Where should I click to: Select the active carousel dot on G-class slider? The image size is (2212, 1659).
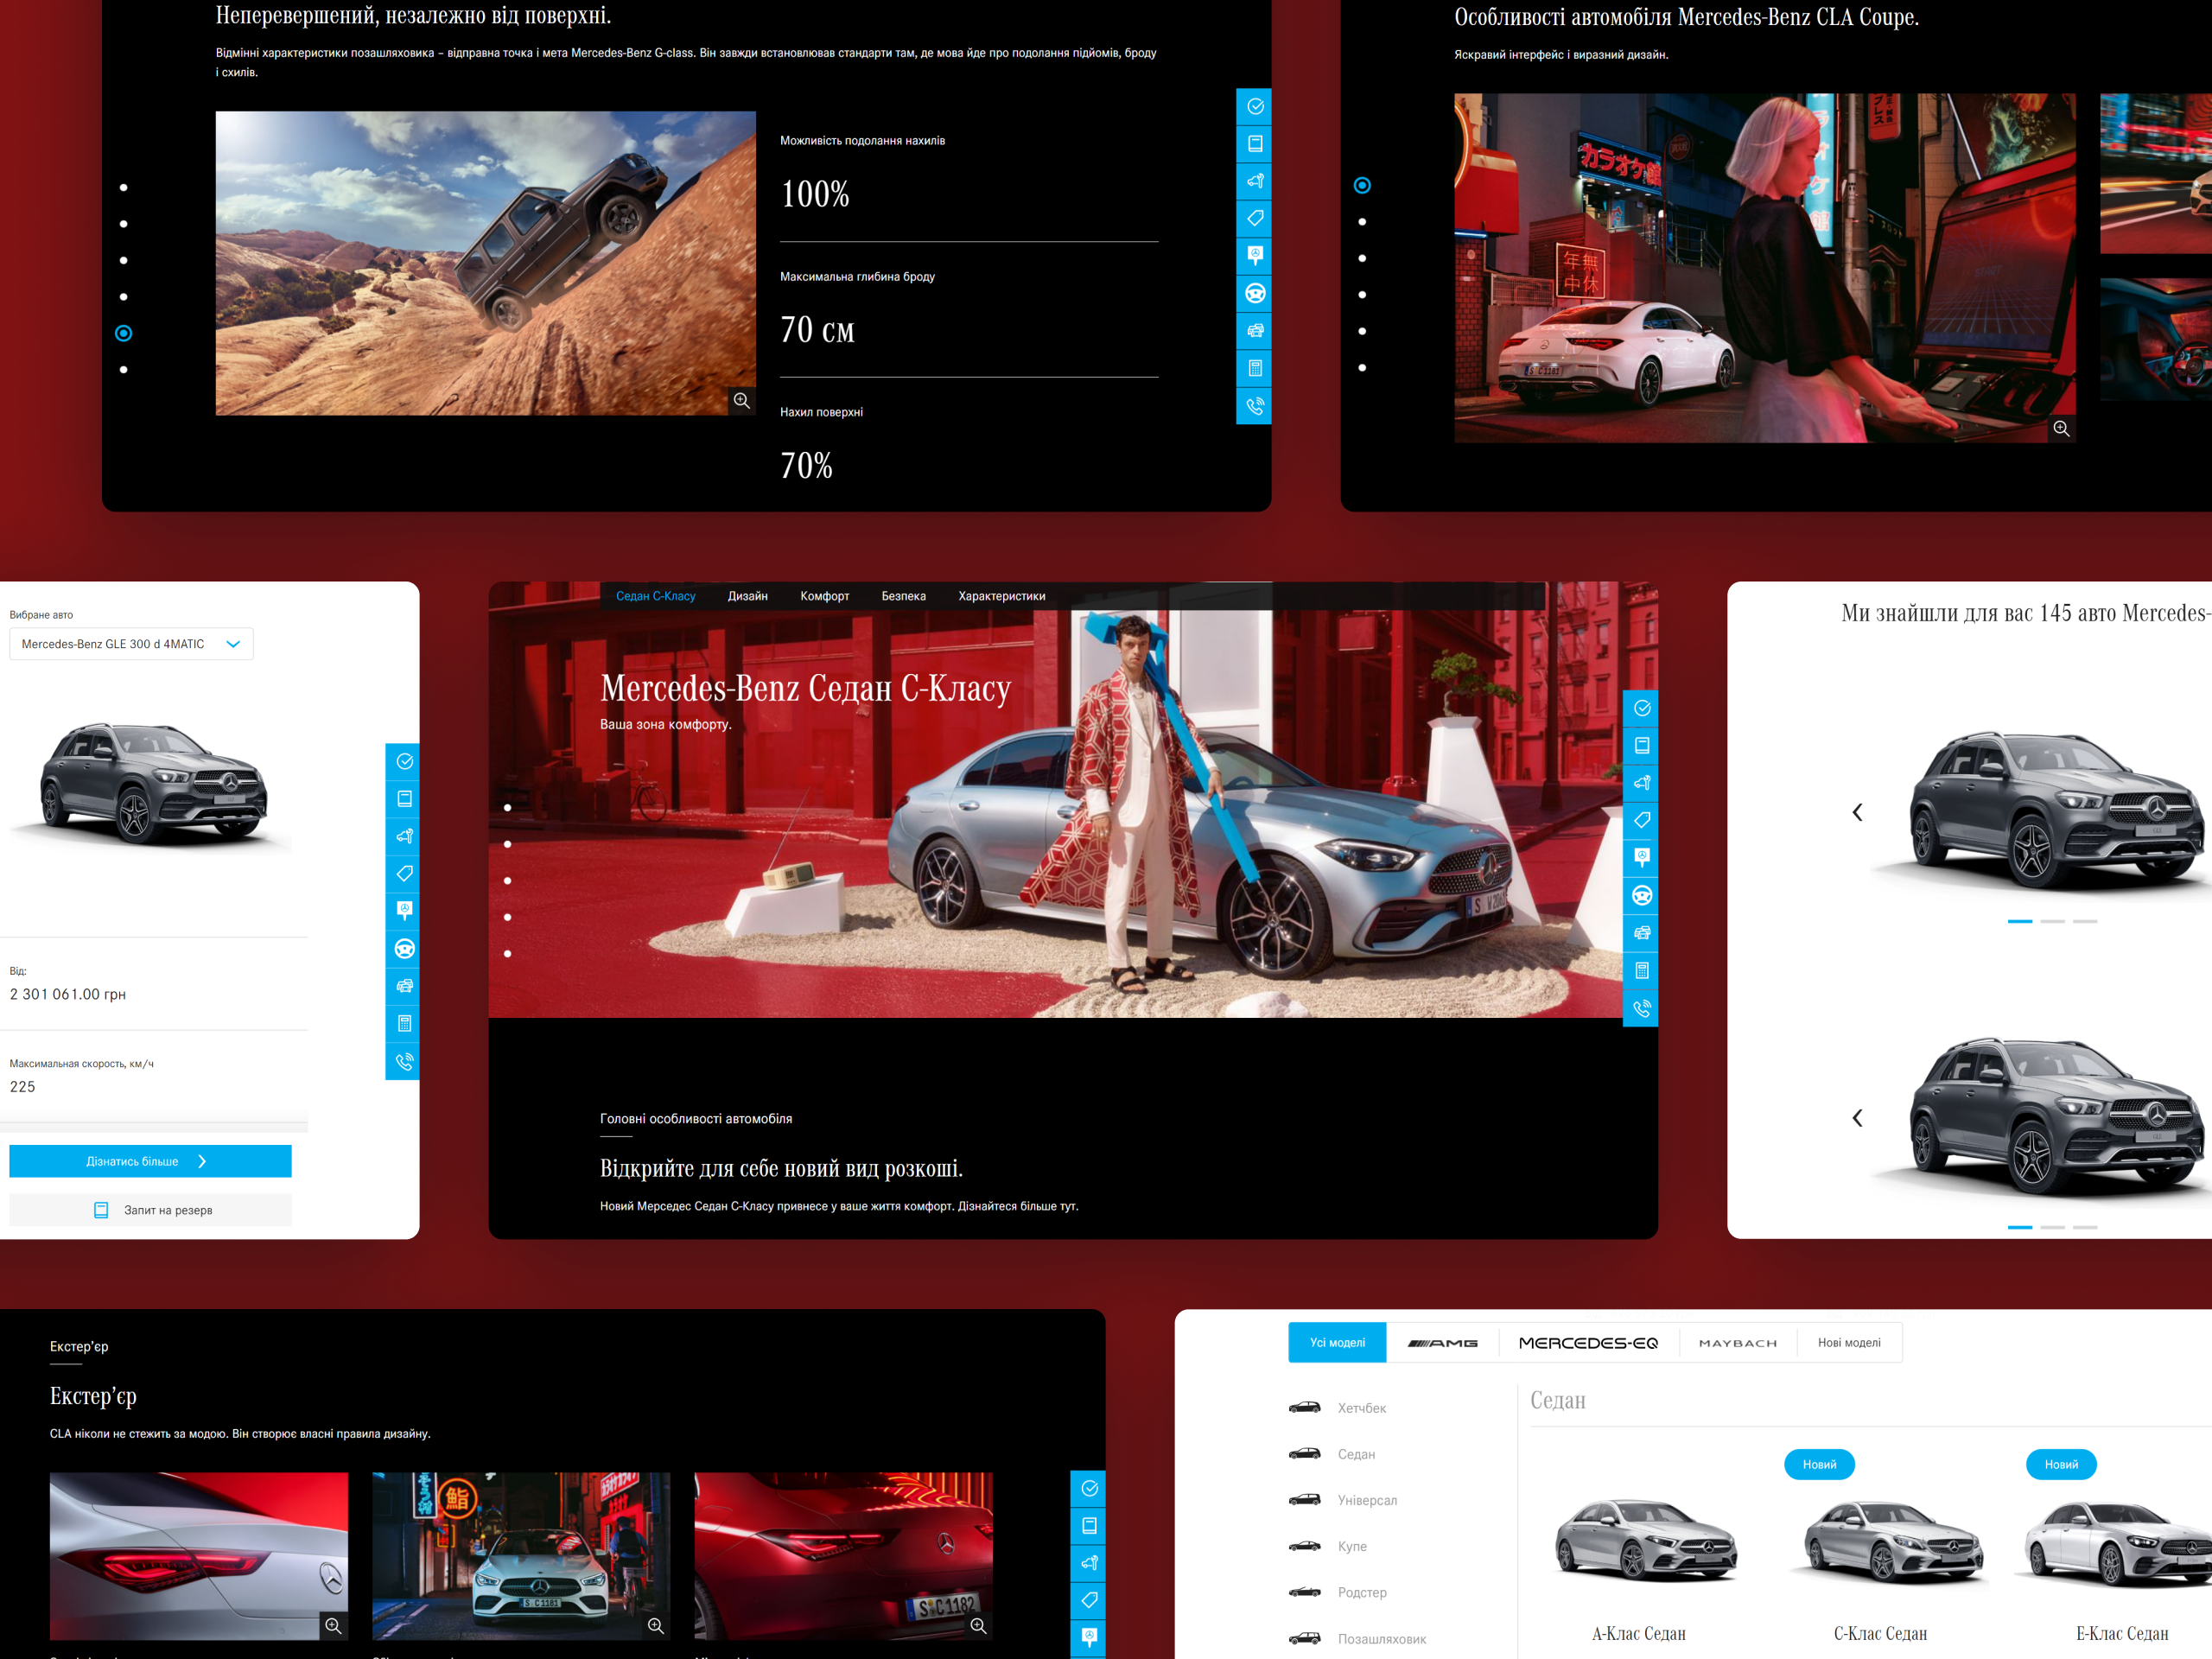point(124,331)
